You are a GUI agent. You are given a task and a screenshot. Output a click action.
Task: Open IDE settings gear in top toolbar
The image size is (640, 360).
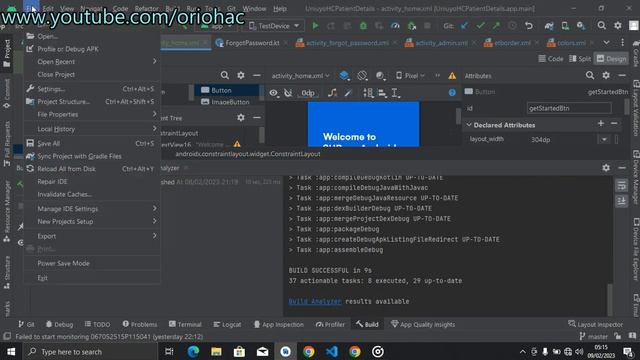[x=618, y=25]
